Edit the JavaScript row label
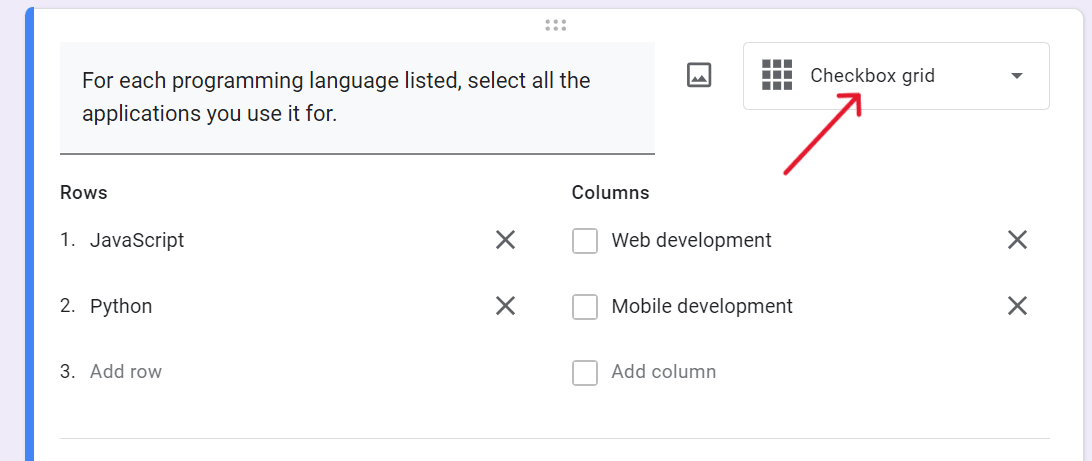 coord(137,240)
